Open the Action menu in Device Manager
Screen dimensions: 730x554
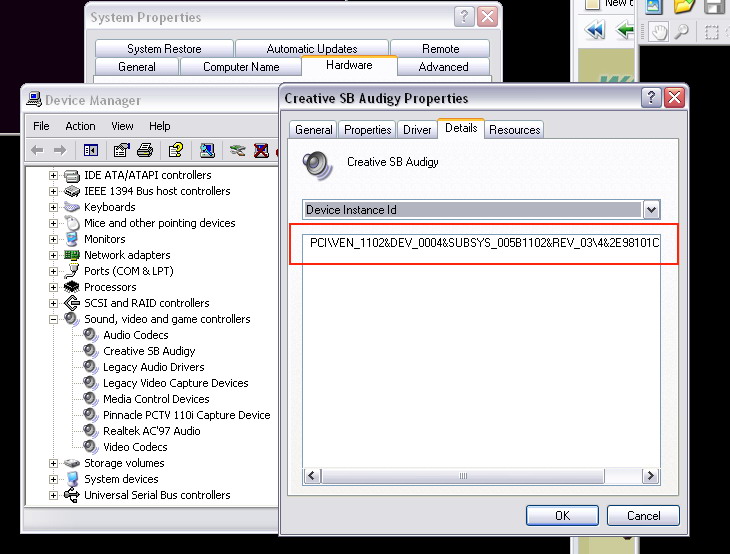click(x=80, y=126)
